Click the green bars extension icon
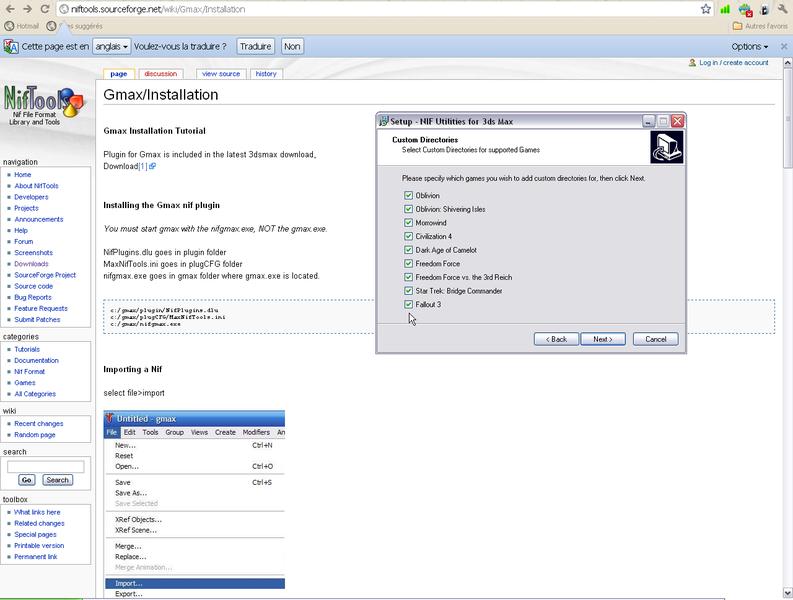Screen dimensions: 793x600 tap(725, 9)
